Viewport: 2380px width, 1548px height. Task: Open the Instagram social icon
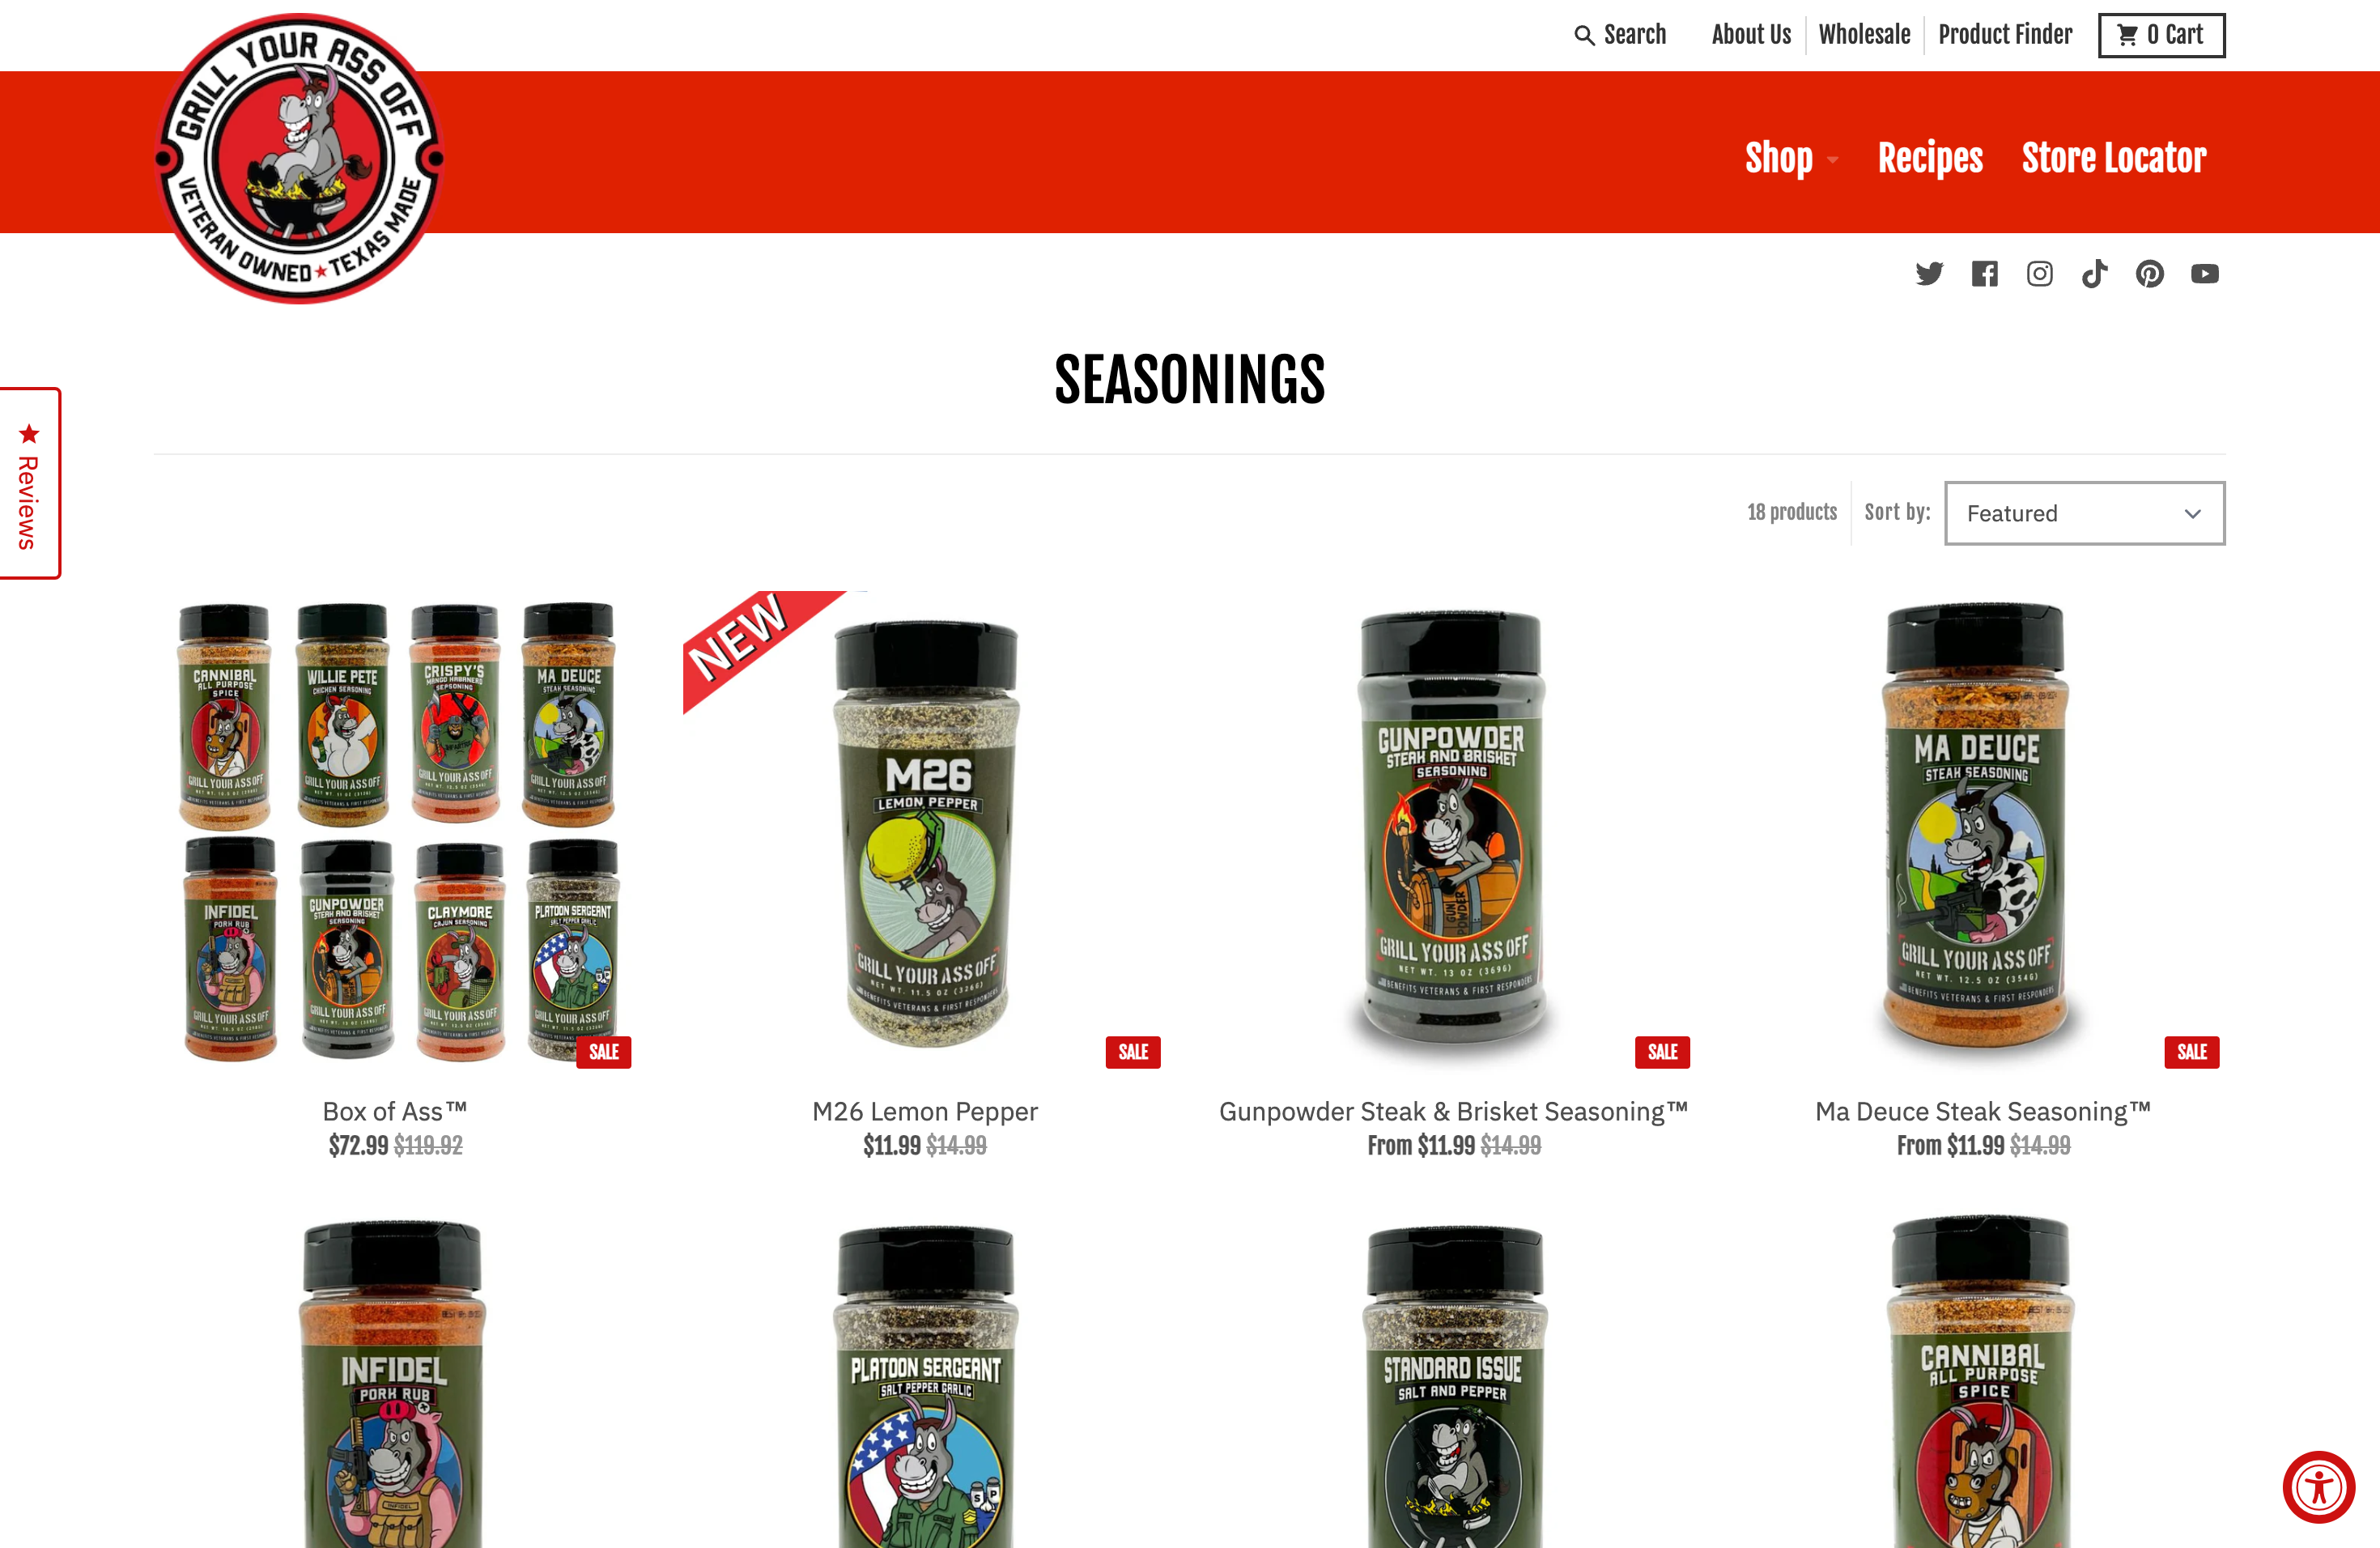pyautogui.click(x=2039, y=274)
